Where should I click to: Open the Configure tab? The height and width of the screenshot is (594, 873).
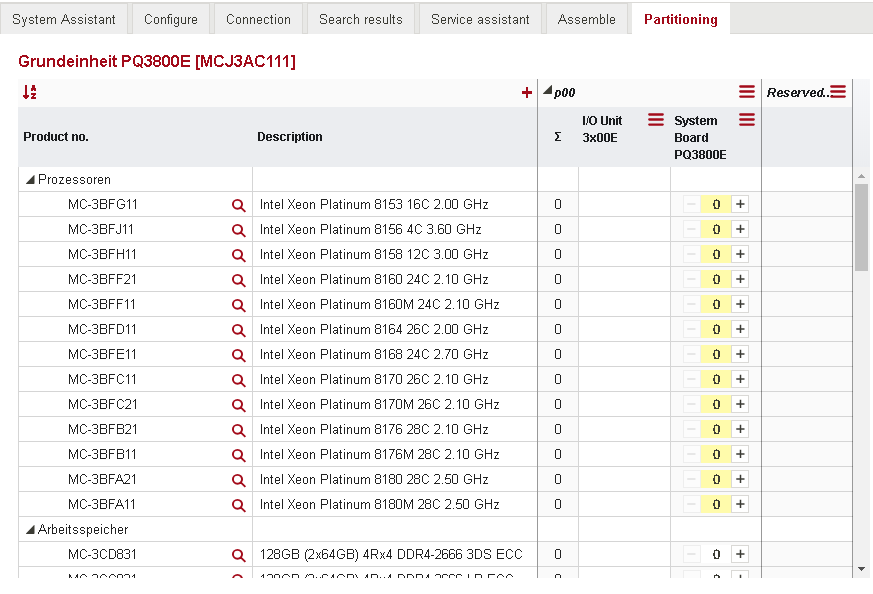coord(171,19)
